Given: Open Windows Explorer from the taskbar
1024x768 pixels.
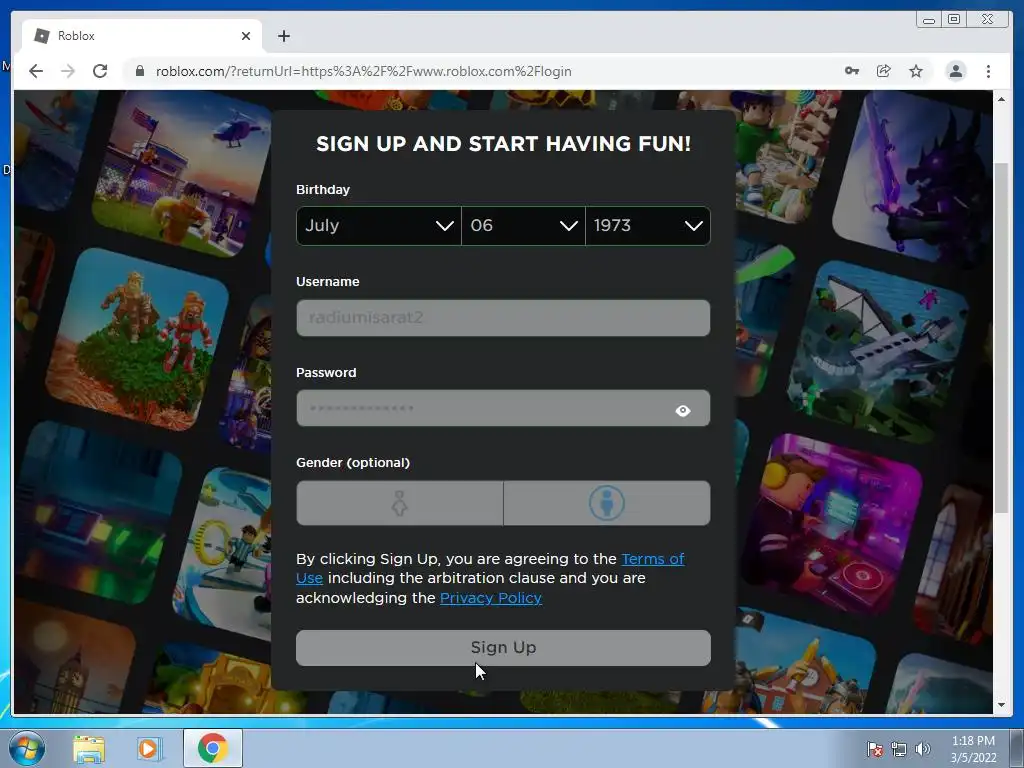Looking at the screenshot, I should 89,749.
